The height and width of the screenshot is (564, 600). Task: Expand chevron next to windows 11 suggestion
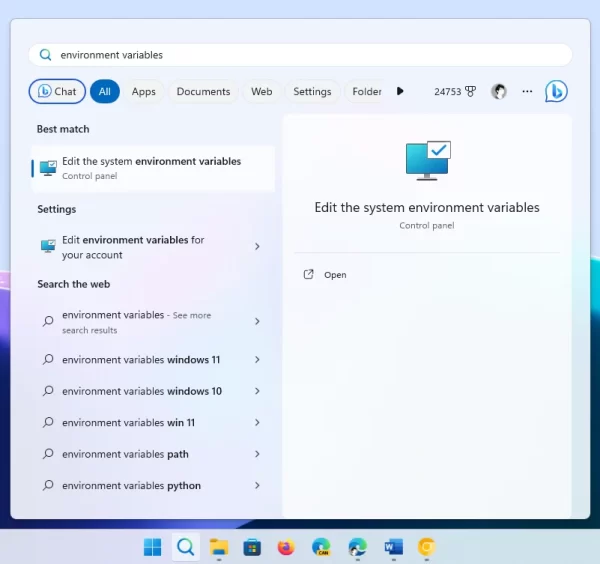point(257,360)
